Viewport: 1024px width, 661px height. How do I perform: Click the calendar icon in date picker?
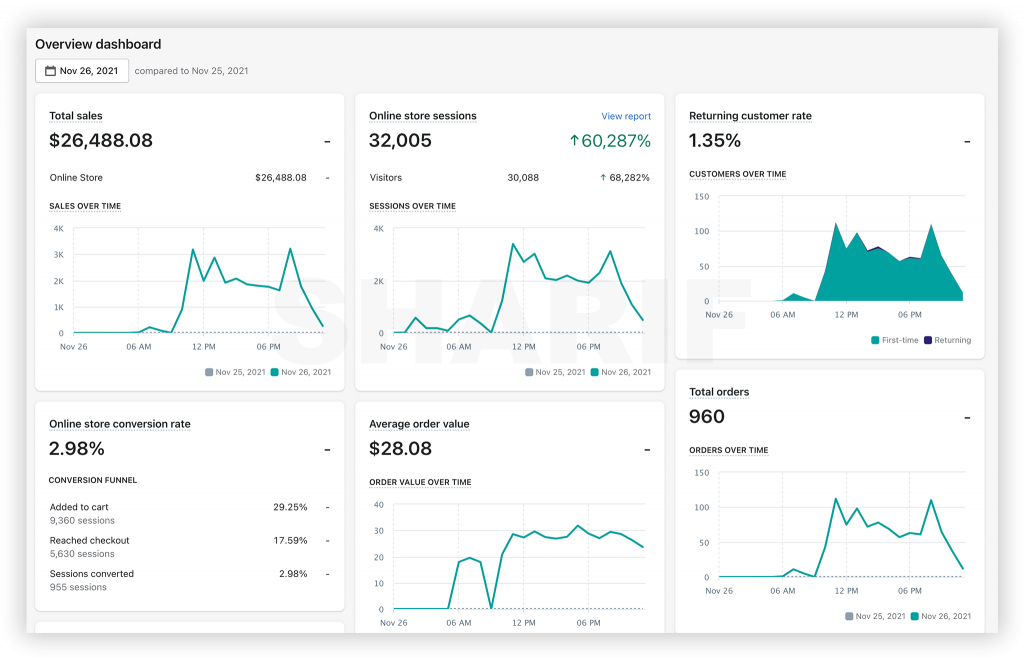[50, 71]
